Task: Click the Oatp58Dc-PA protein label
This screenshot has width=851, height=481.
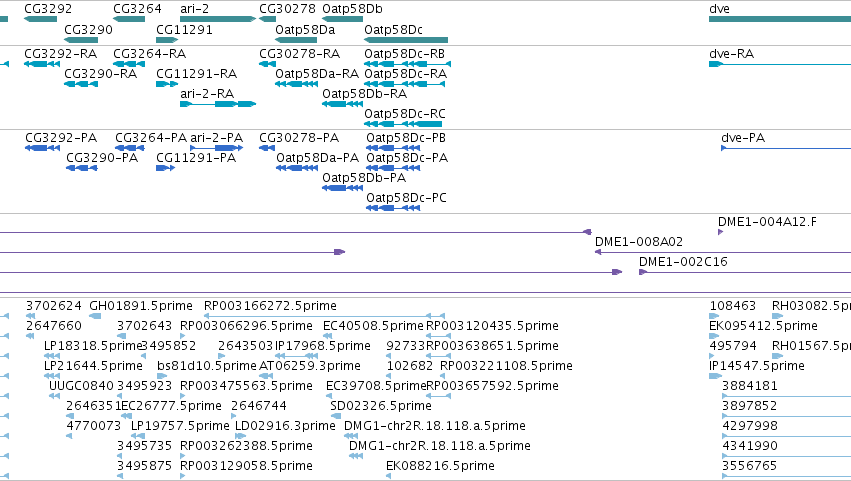Action: [407, 158]
